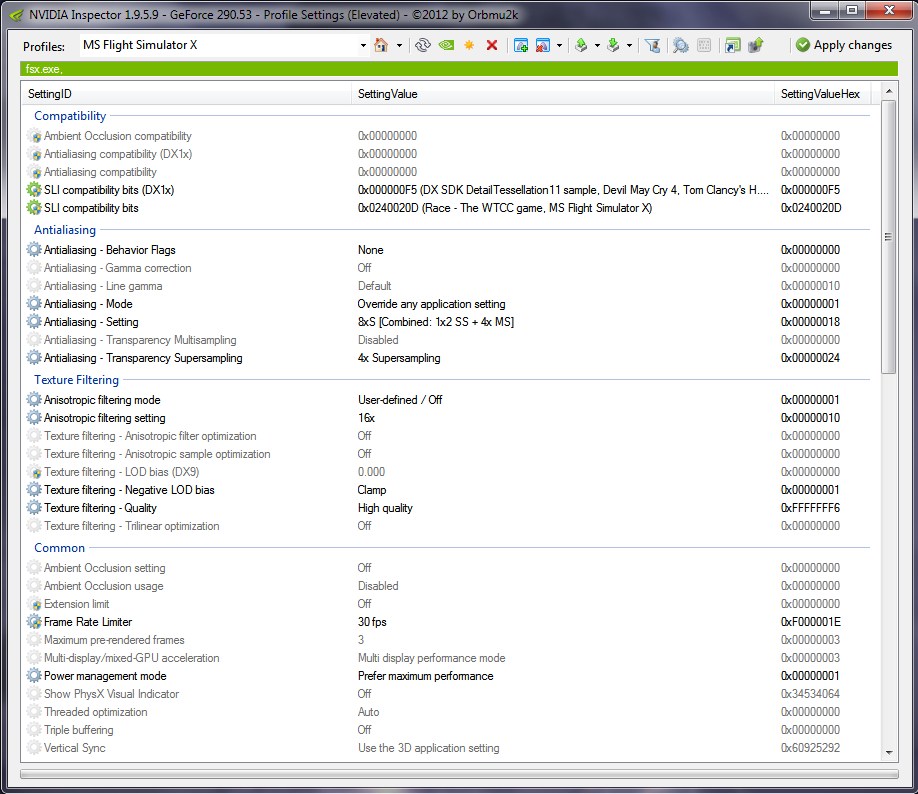Screen dimensions: 918x794
Task: Click the orange star create profile icon
Action: 469,45
